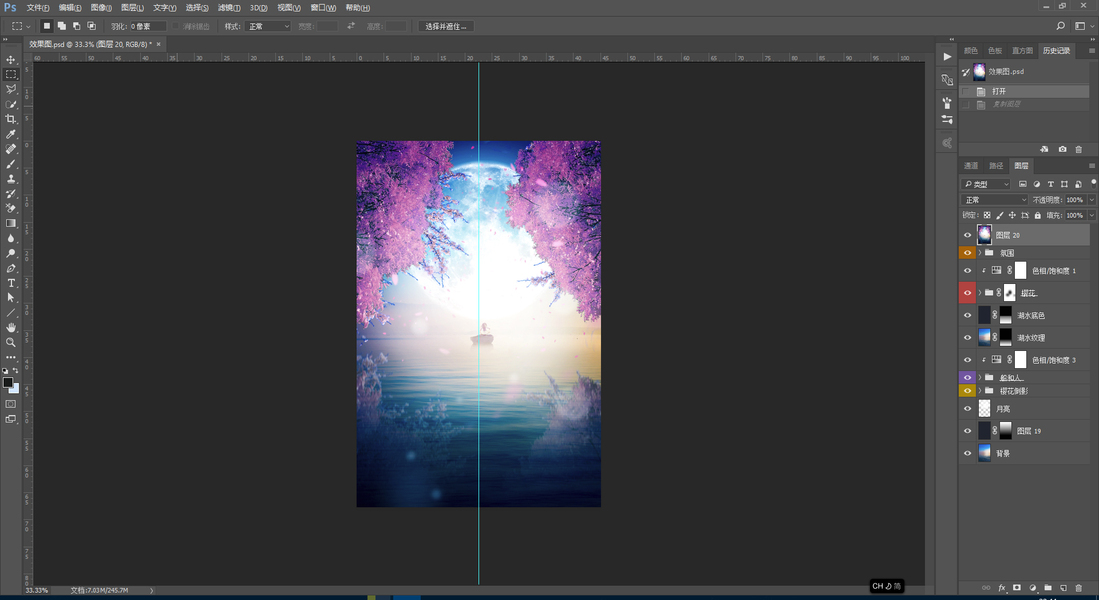Open the 文件 menu
This screenshot has height=600, width=1099.
pyautogui.click(x=38, y=8)
